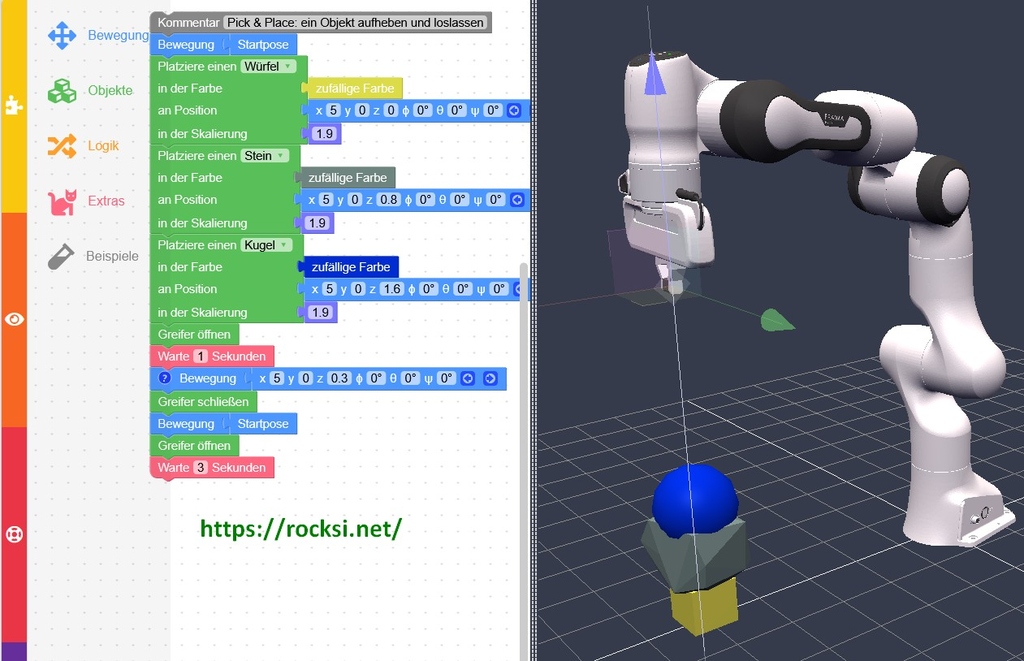Click the puzzle piece icon in the left sidebar
The width and height of the screenshot is (1024, 661).
14,105
